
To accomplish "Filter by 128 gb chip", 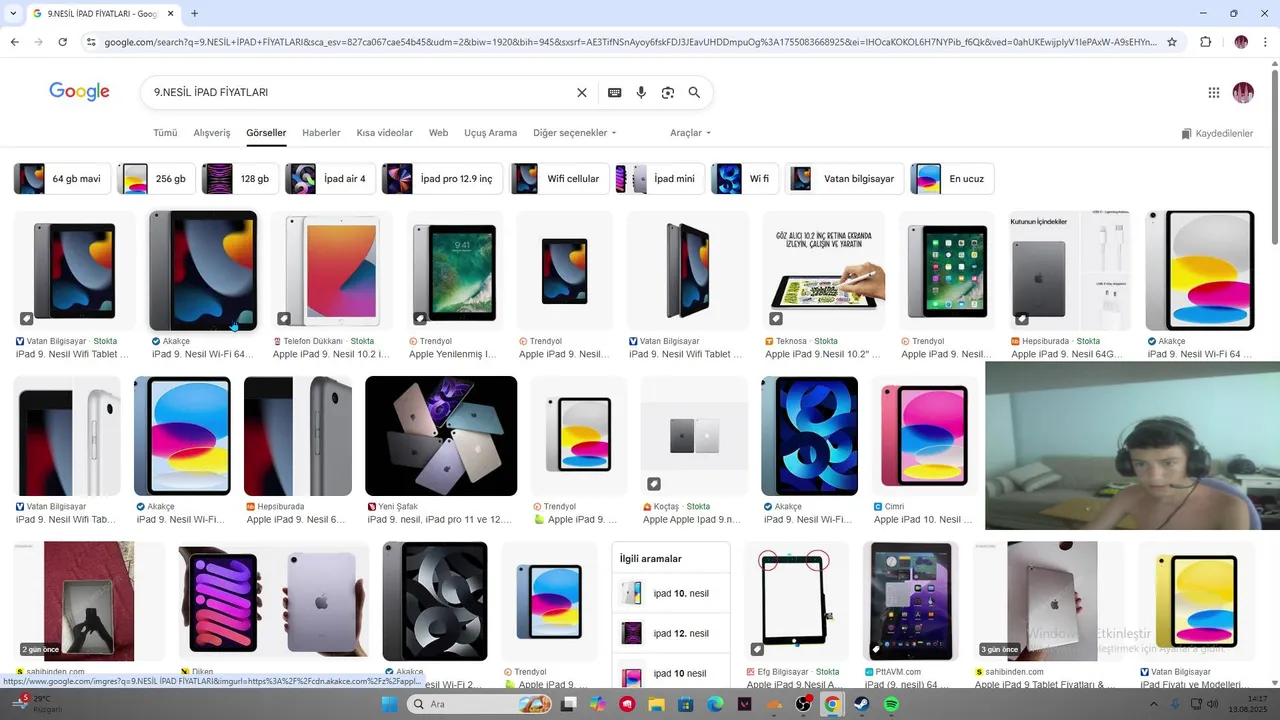I will pyautogui.click(x=240, y=179).
